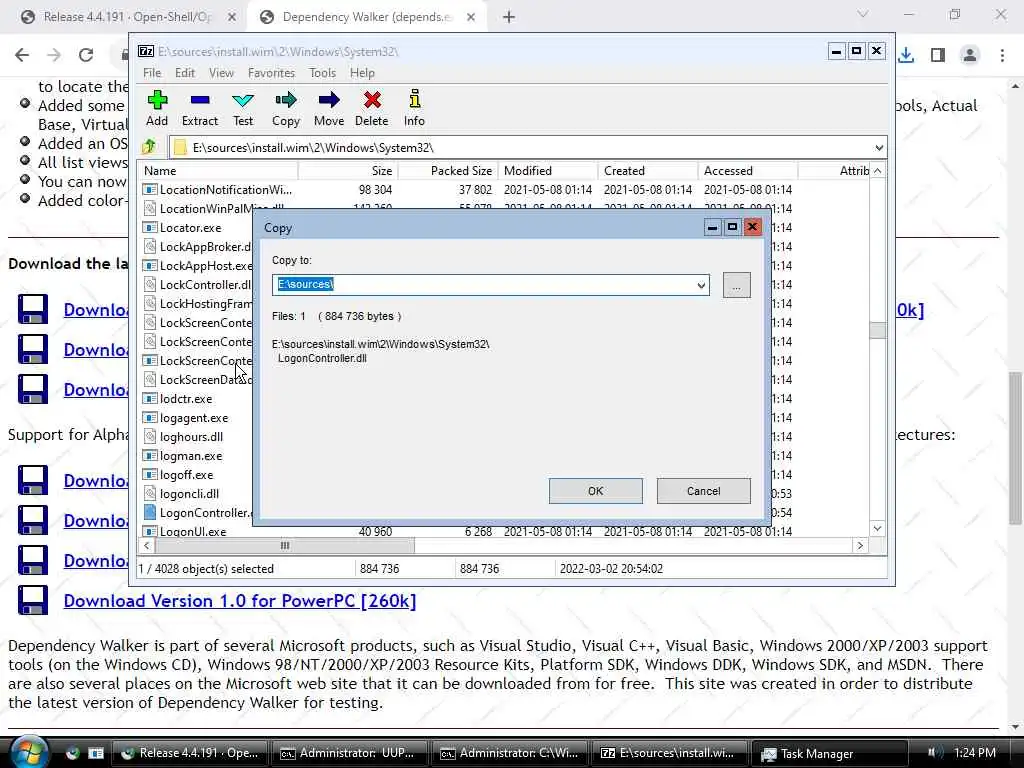Open Administrator: UUP taskbar button
The width and height of the screenshot is (1024, 768).
pos(349,753)
